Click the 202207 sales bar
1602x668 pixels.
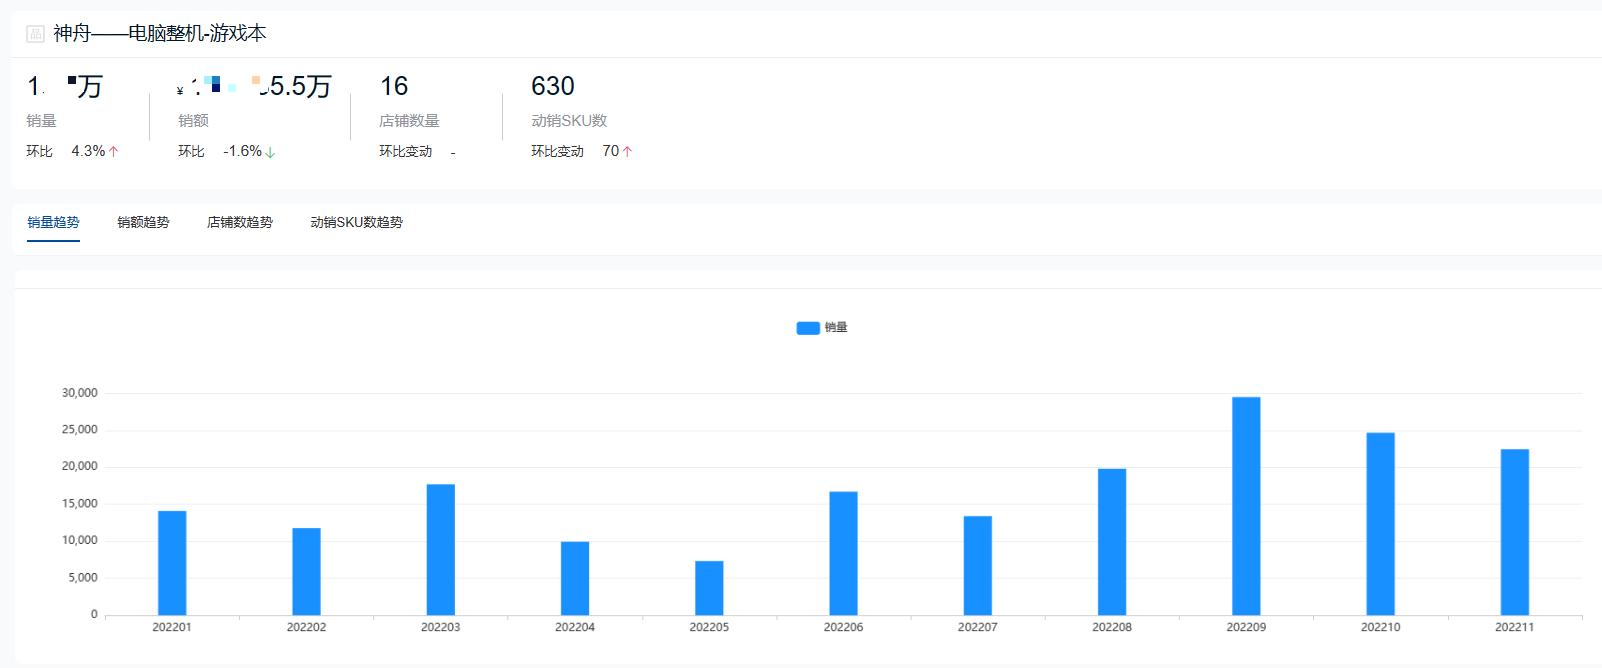tap(978, 566)
